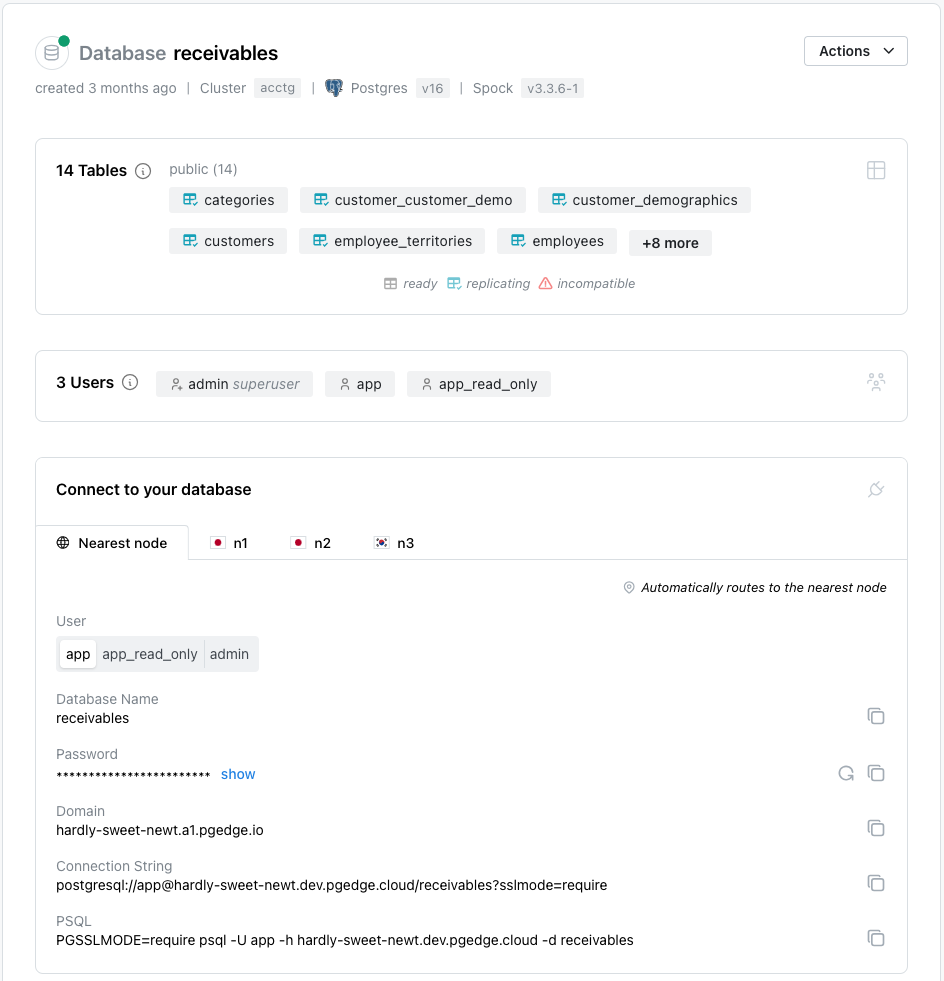This screenshot has height=981, width=944.
Task: Open the customer_demographics table chip
Action: tap(644, 200)
